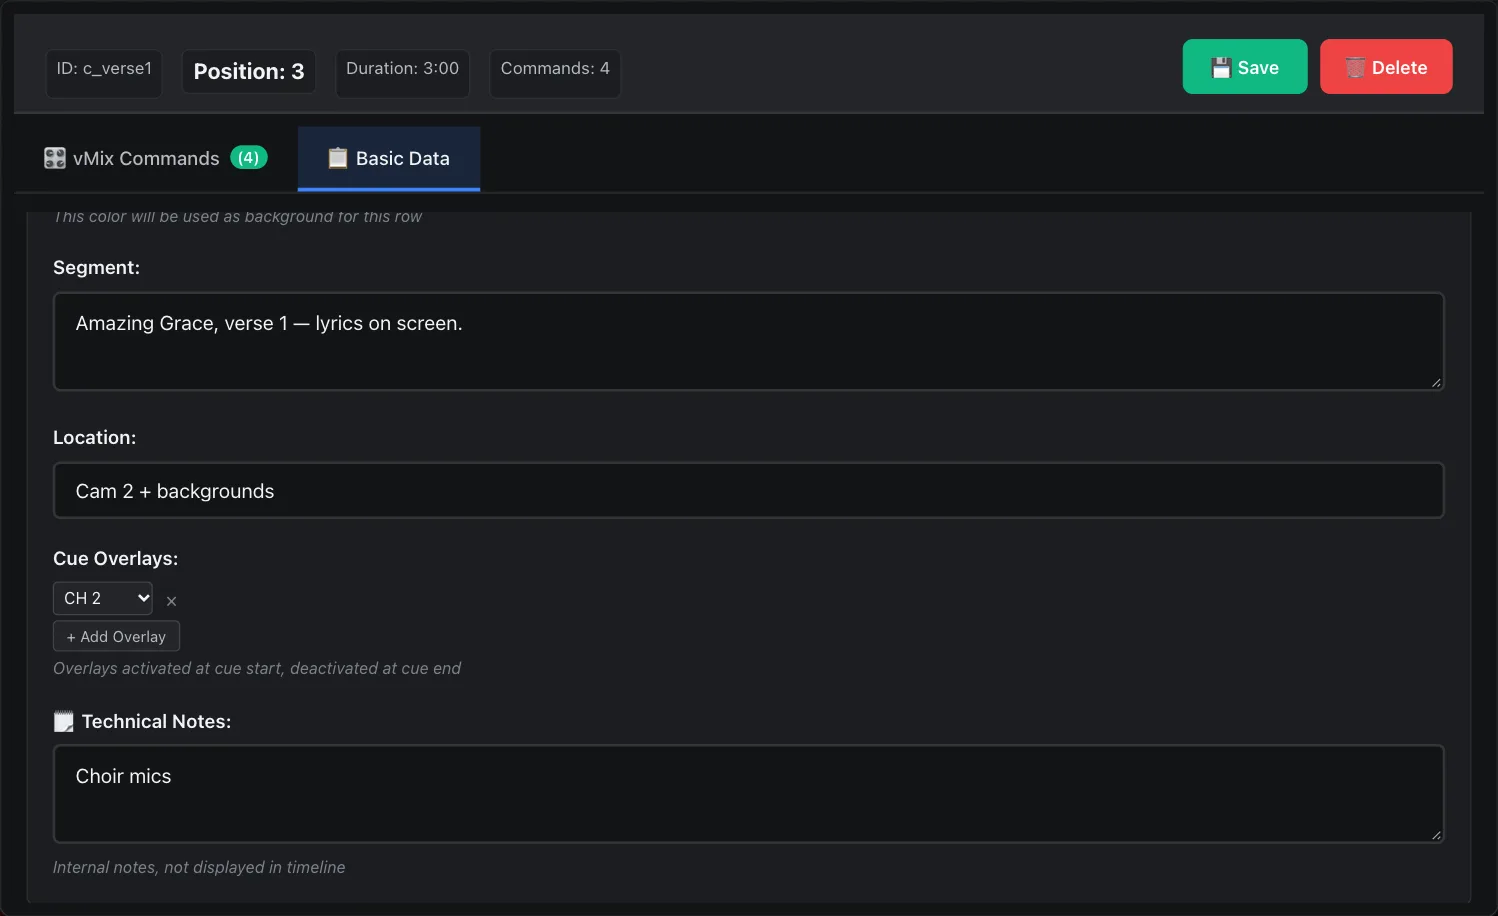This screenshot has height=916, width=1498.
Task: Click the trash can icon on Delete
Action: [1355, 68]
